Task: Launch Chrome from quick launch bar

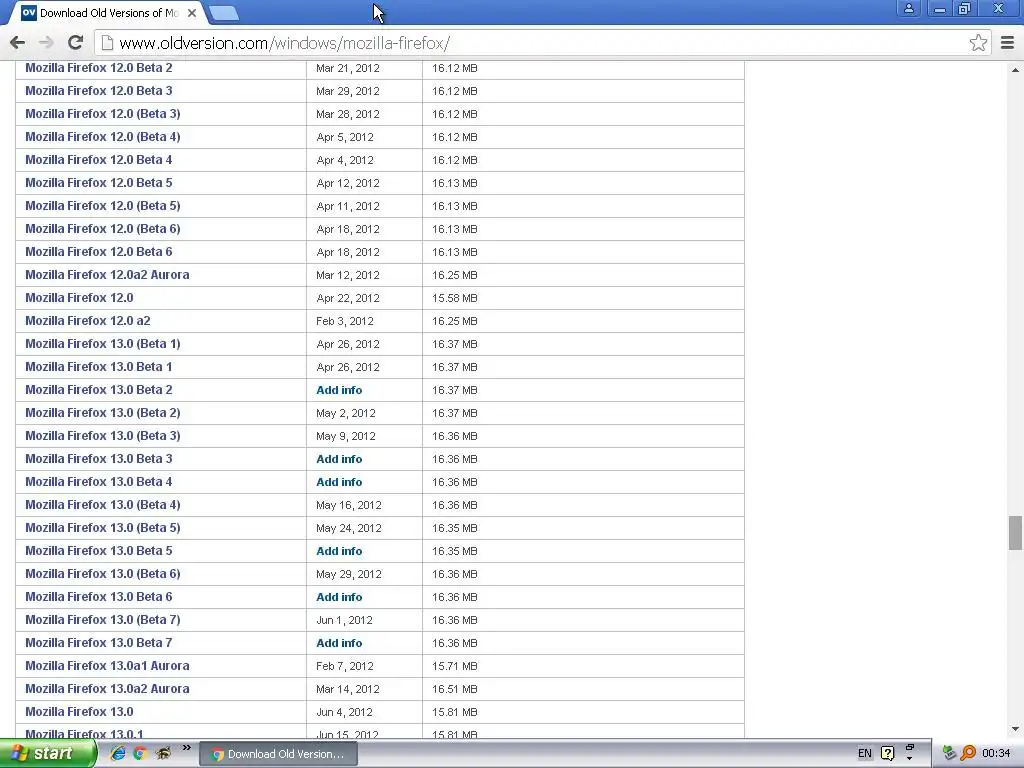Action: point(140,753)
